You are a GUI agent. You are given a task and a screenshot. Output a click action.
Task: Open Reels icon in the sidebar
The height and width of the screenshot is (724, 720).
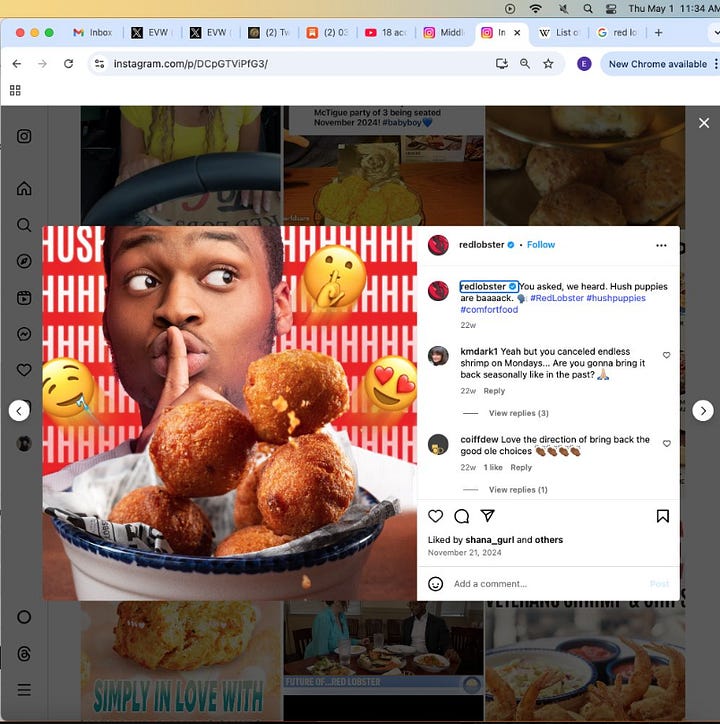point(24,298)
